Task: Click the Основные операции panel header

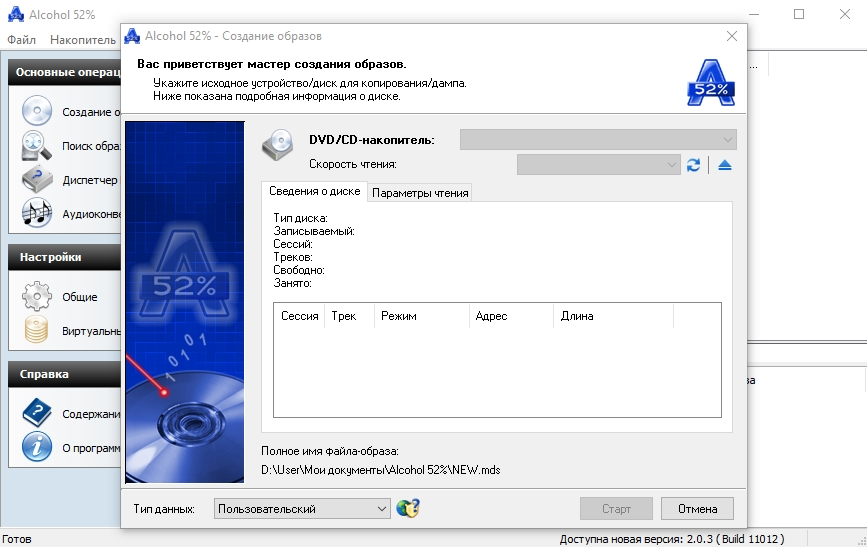Action: pos(65,72)
